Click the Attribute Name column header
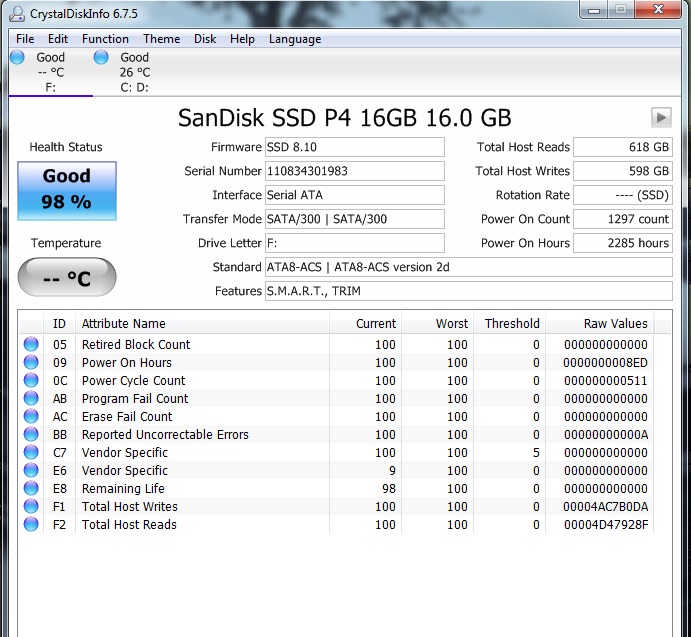The width and height of the screenshot is (691, 637). (x=202, y=324)
